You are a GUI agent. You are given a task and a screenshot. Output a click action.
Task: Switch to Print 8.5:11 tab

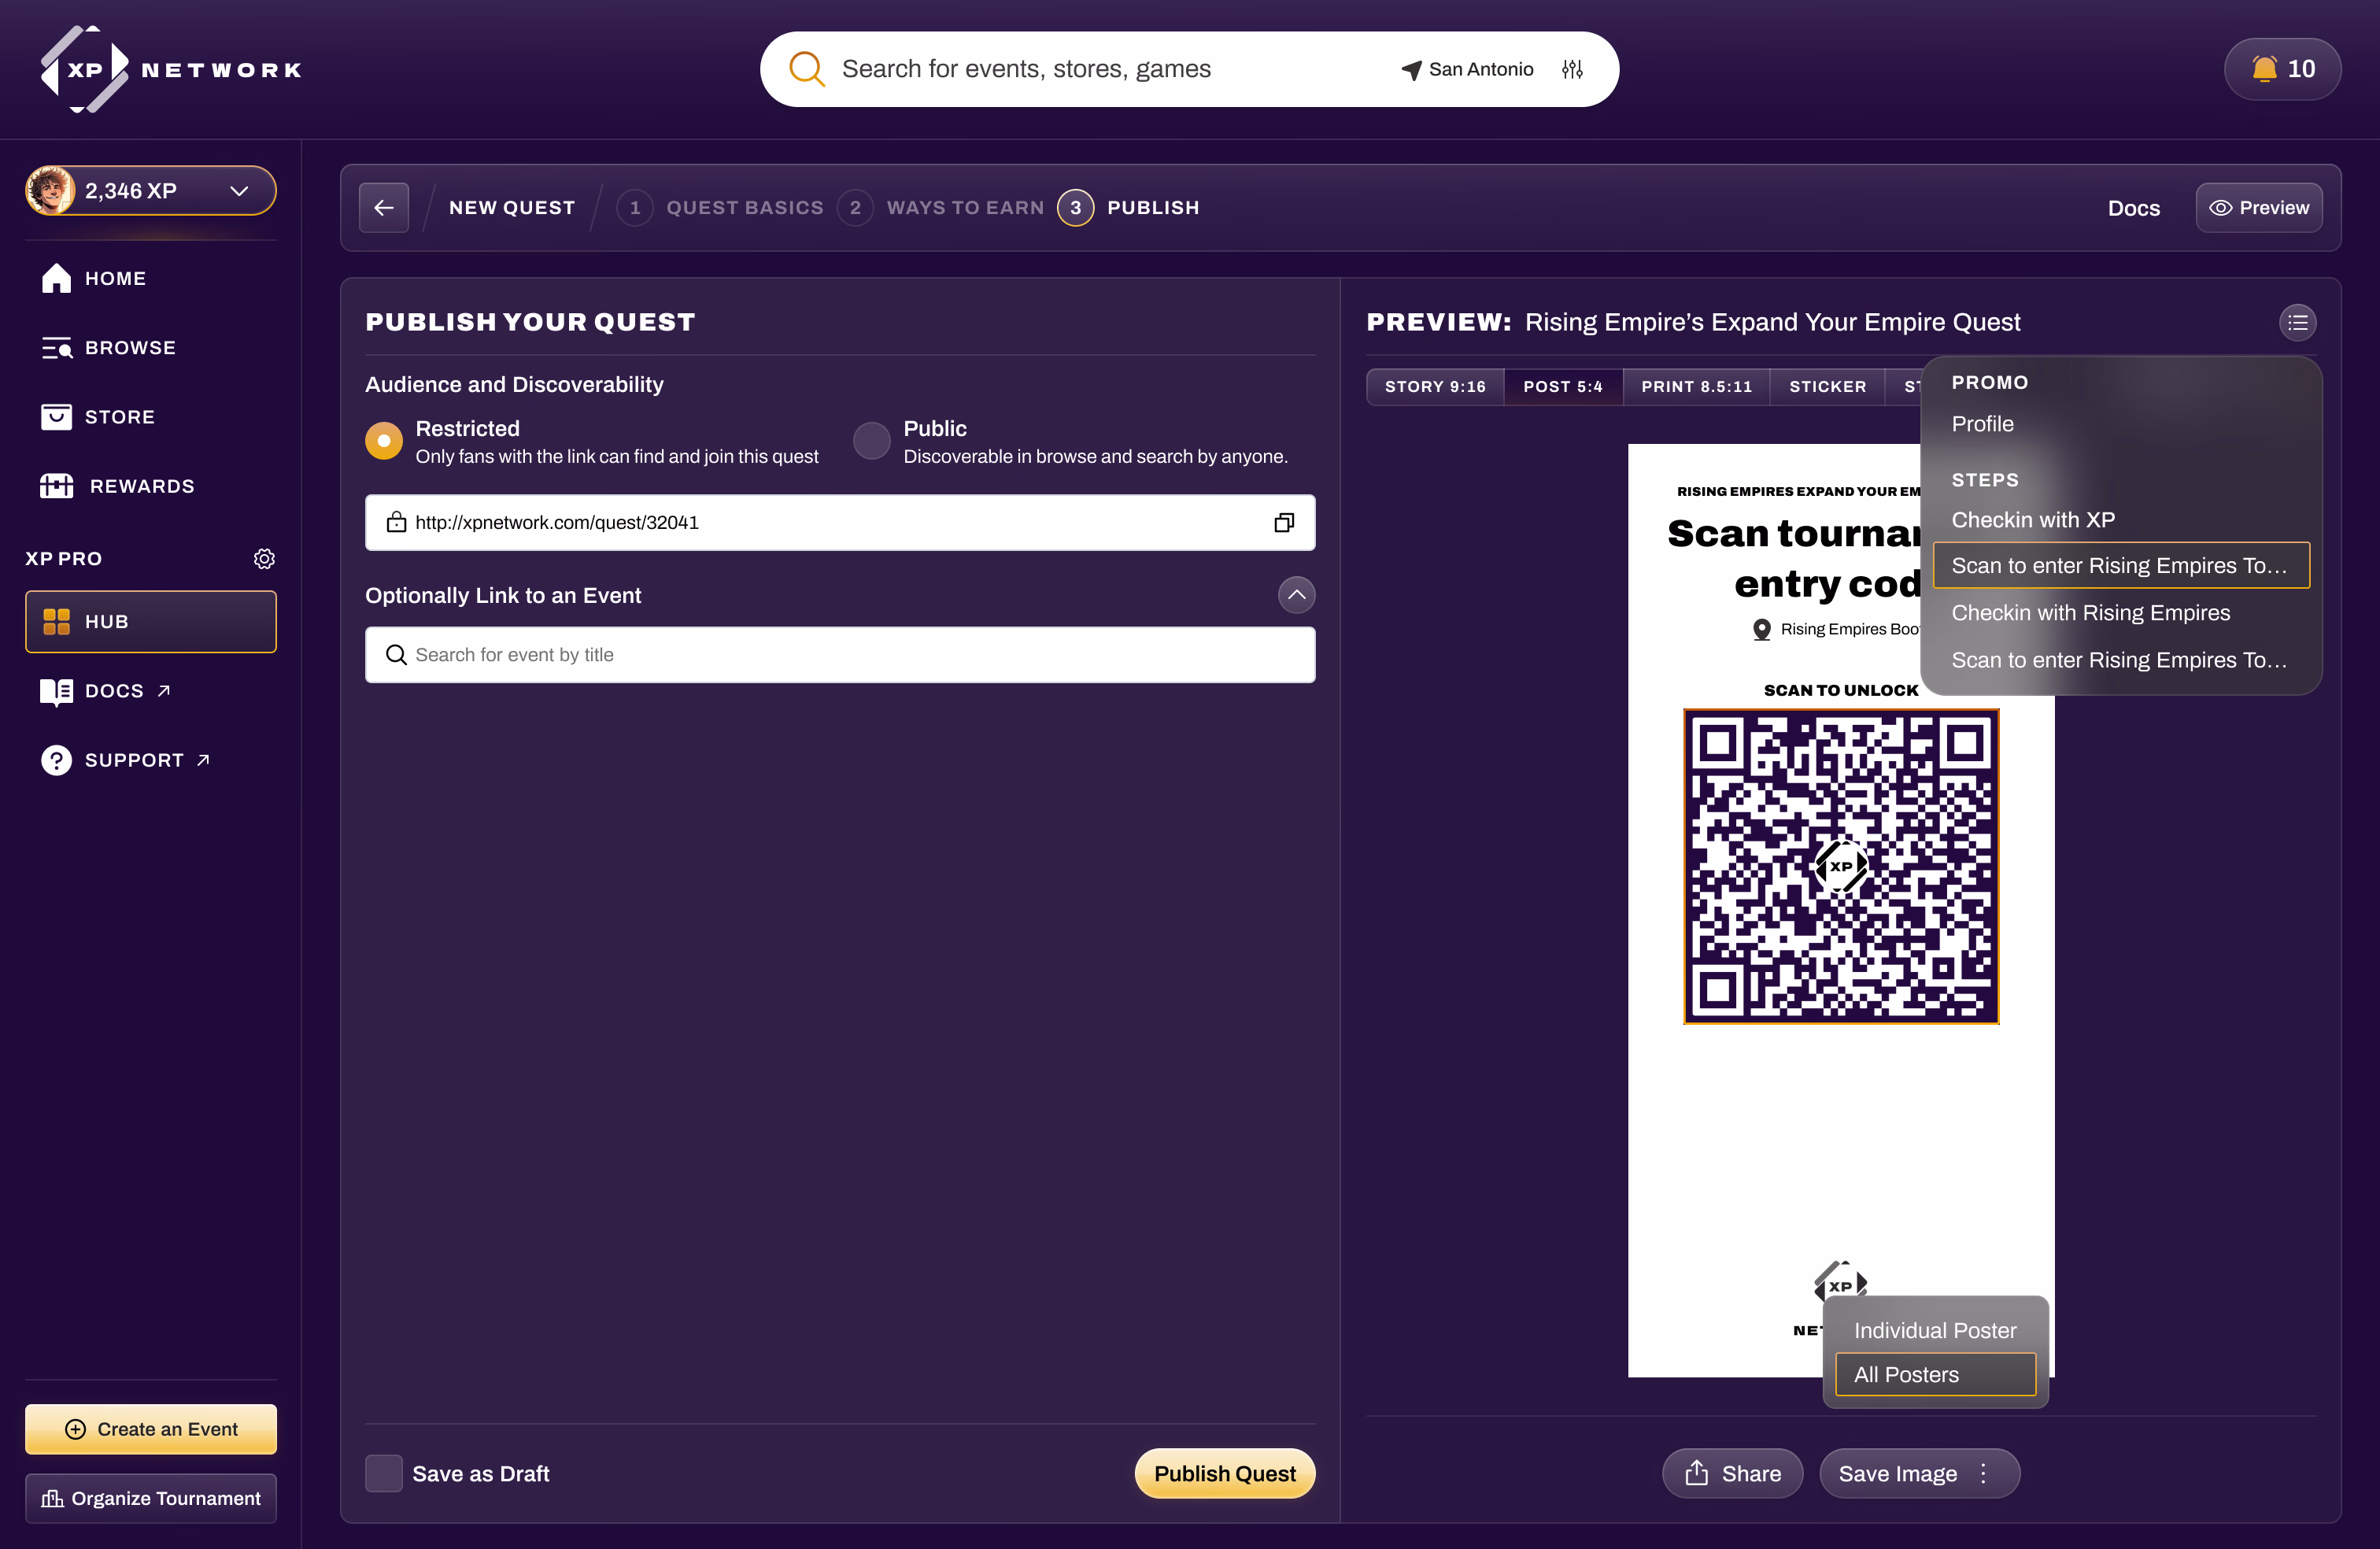click(x=1696, y=386)
